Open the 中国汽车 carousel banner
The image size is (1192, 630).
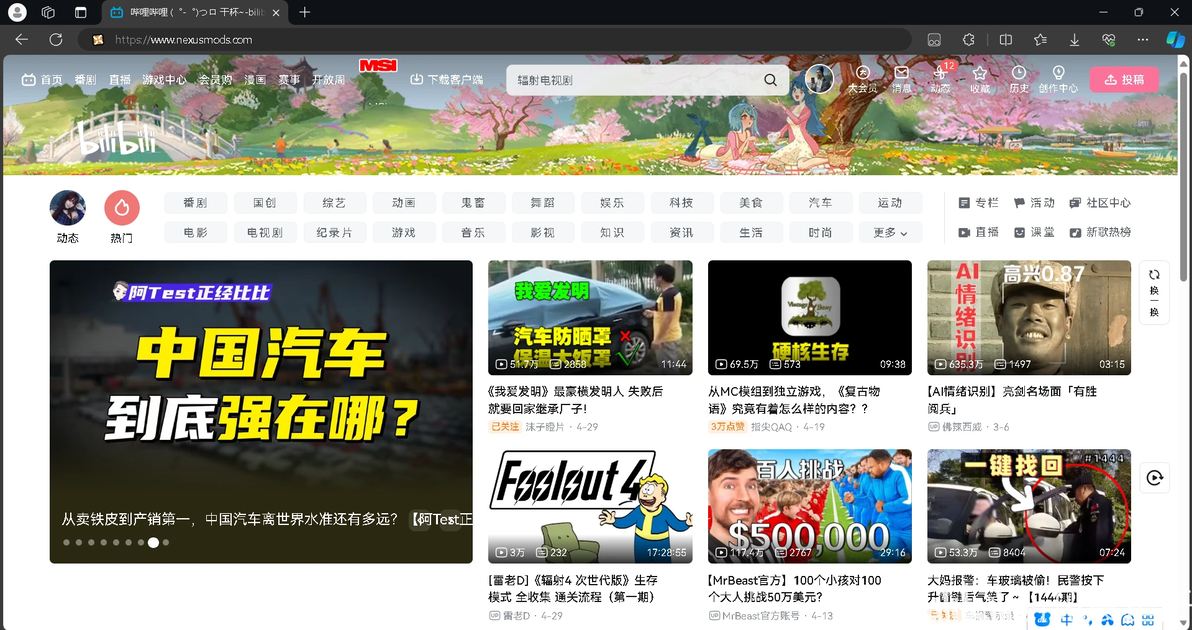[x=261, y=411]
